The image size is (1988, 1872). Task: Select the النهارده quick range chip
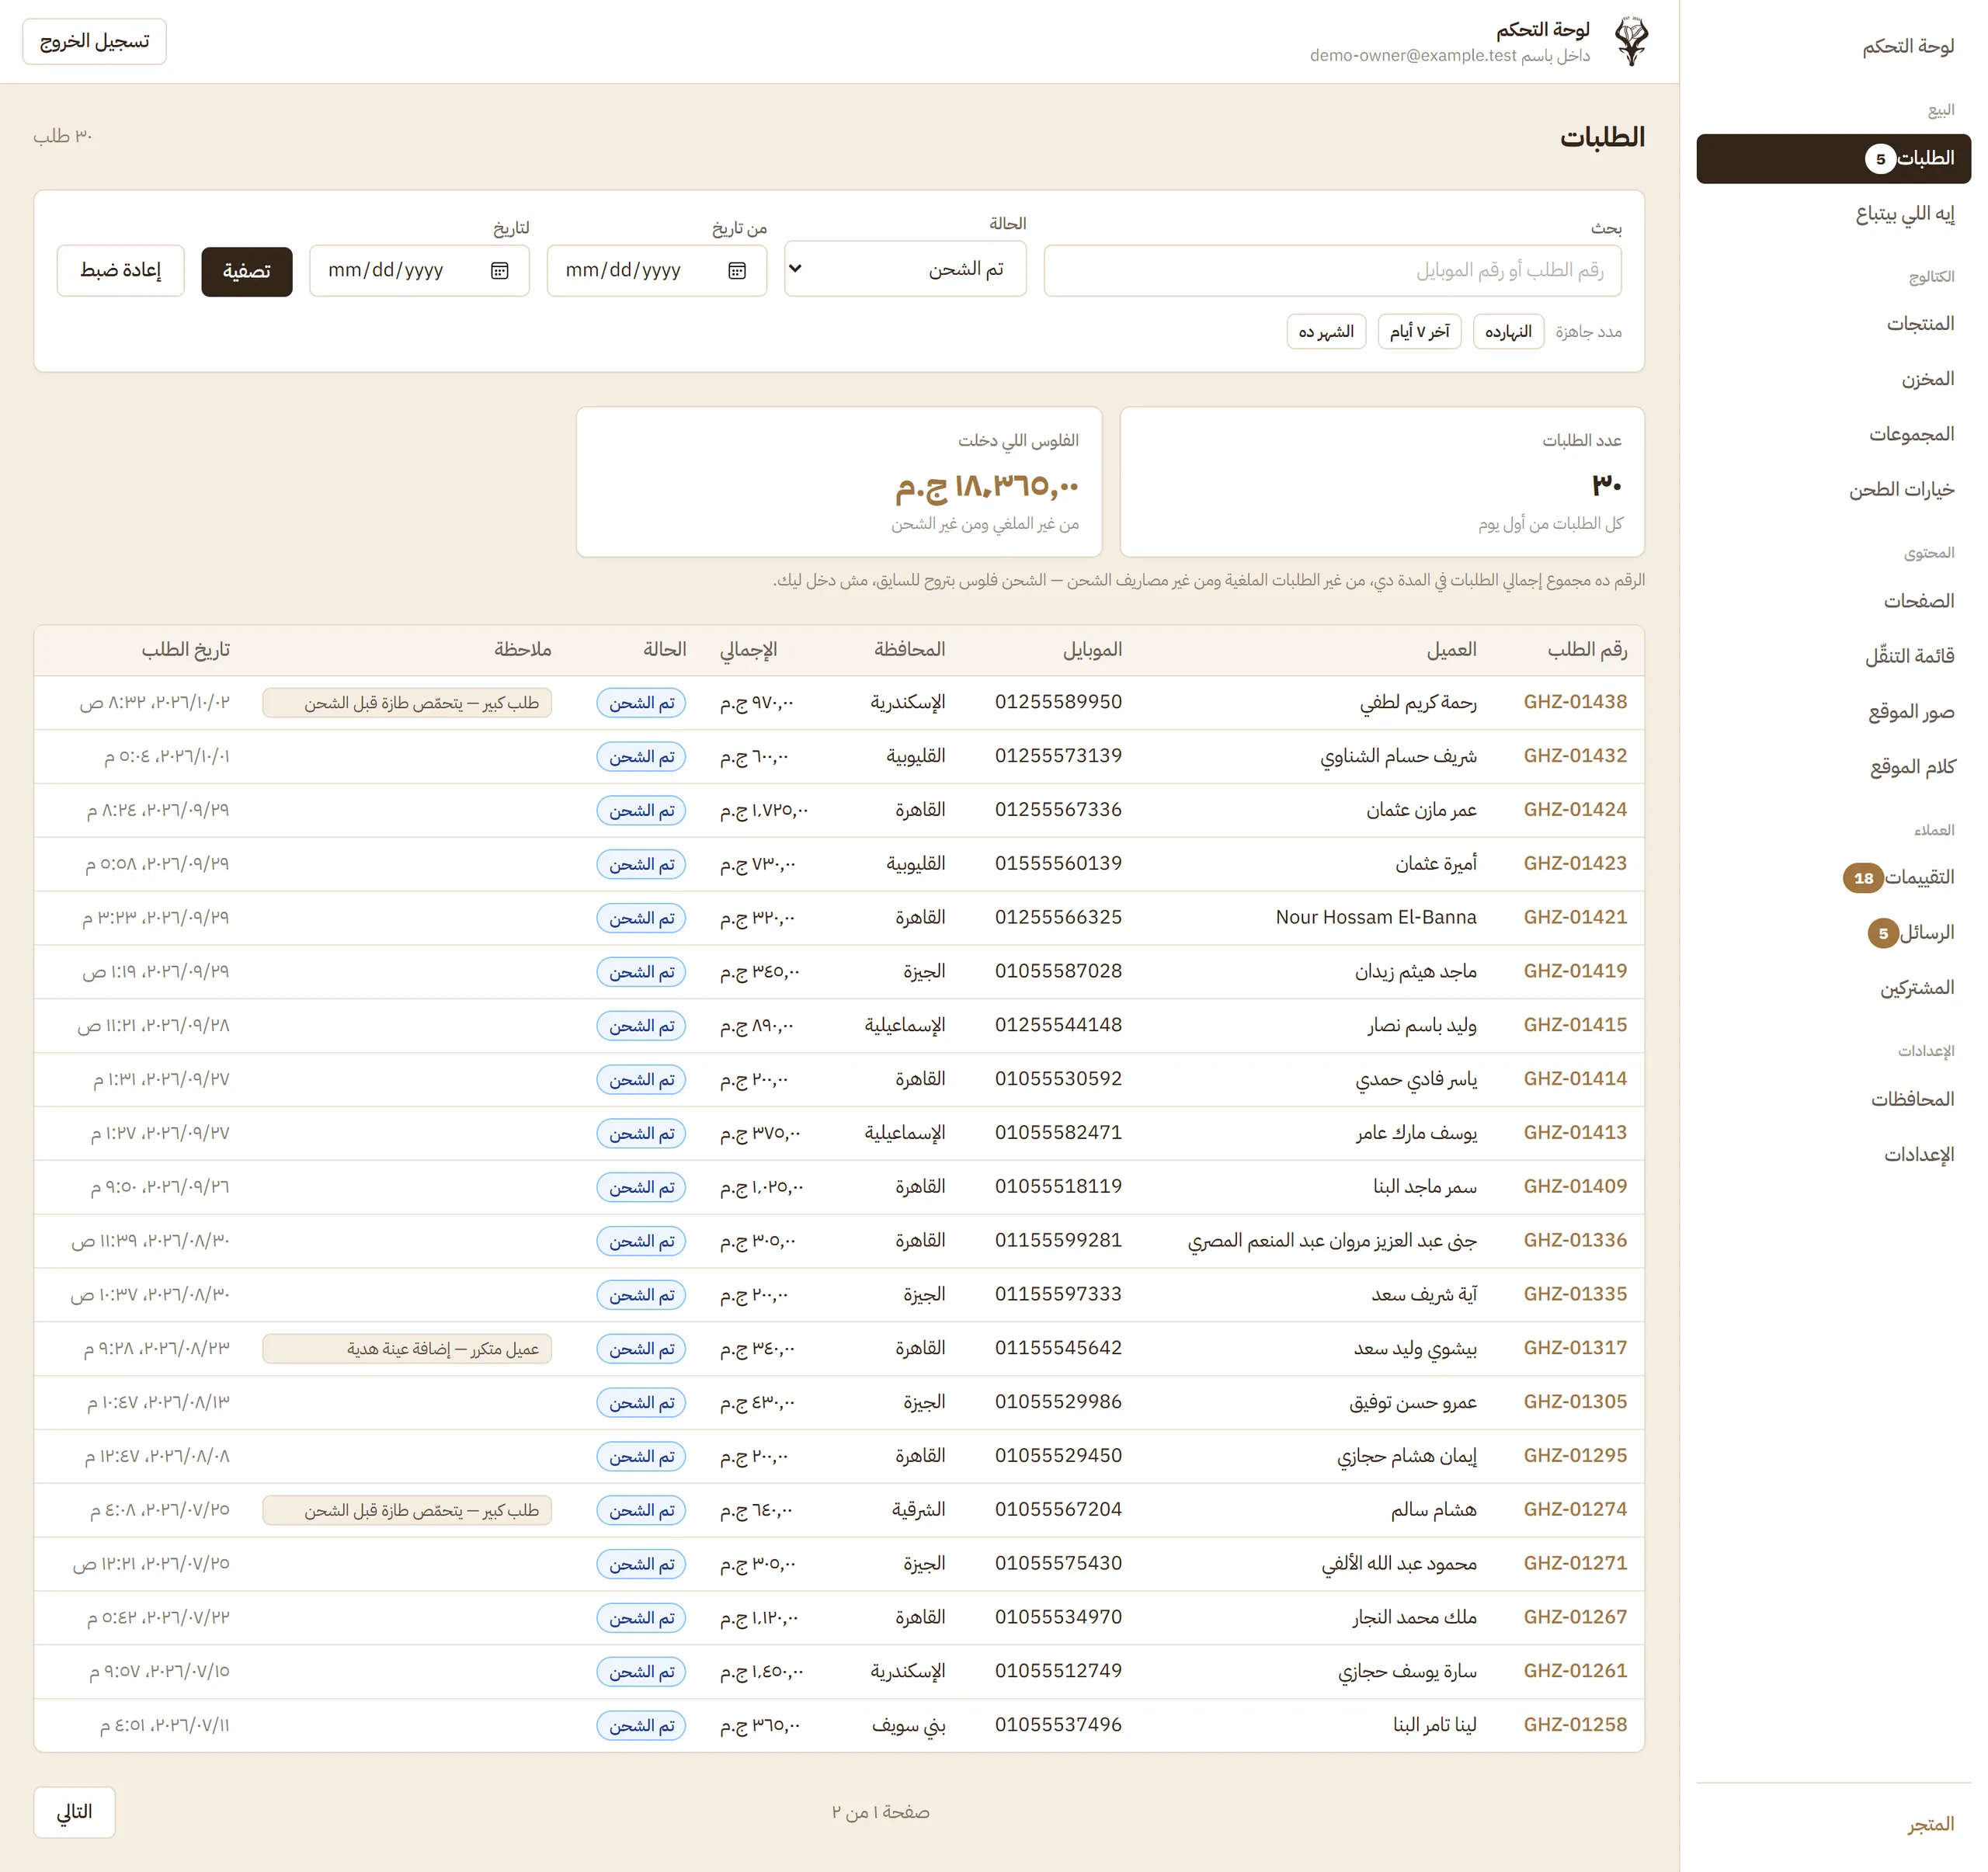click(x=1508, y=332)
